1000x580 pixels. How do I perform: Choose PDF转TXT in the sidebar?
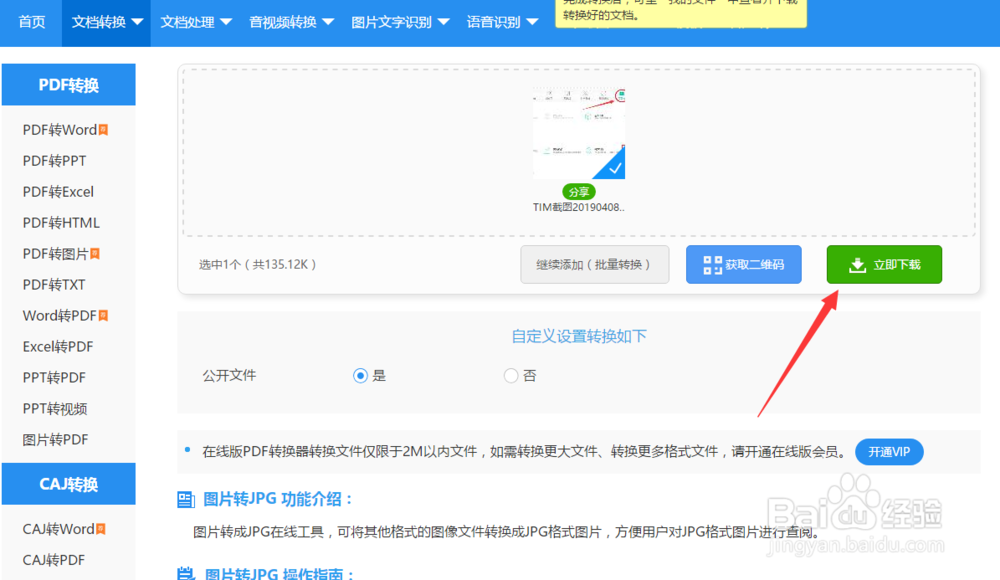(x=54, y=285)
